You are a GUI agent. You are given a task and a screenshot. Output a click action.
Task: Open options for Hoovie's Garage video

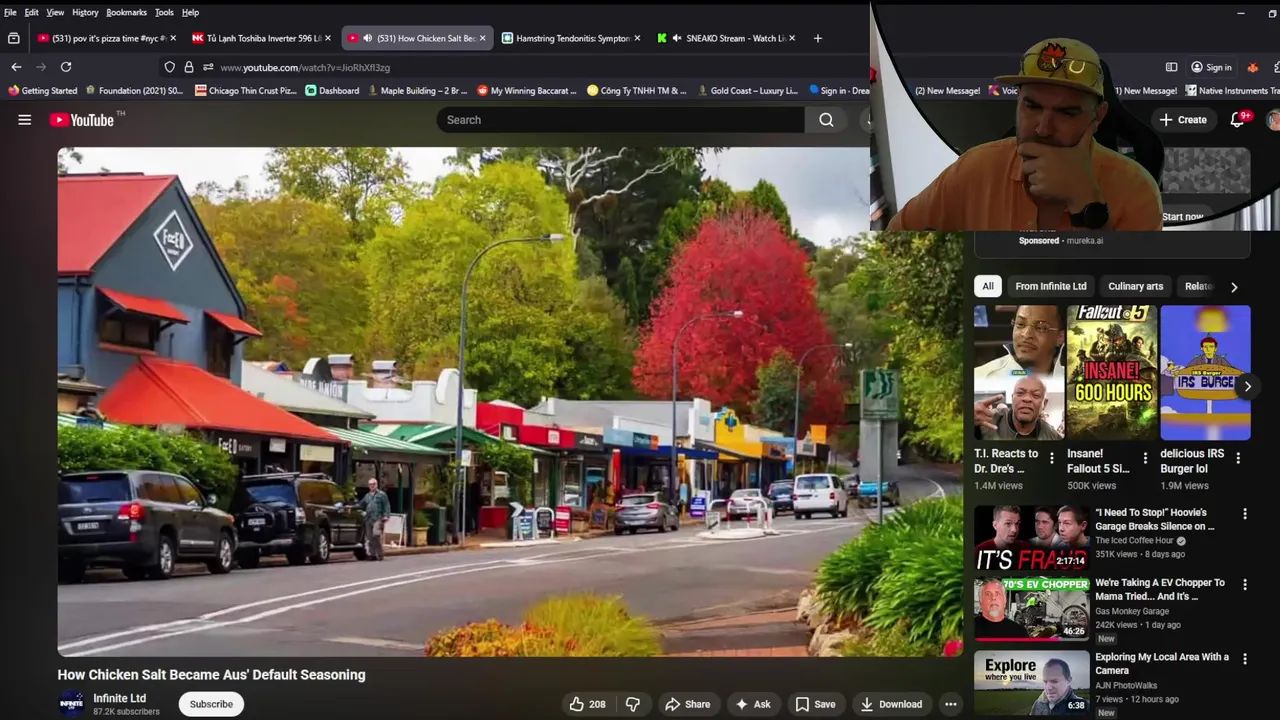tap(1245, 514)
